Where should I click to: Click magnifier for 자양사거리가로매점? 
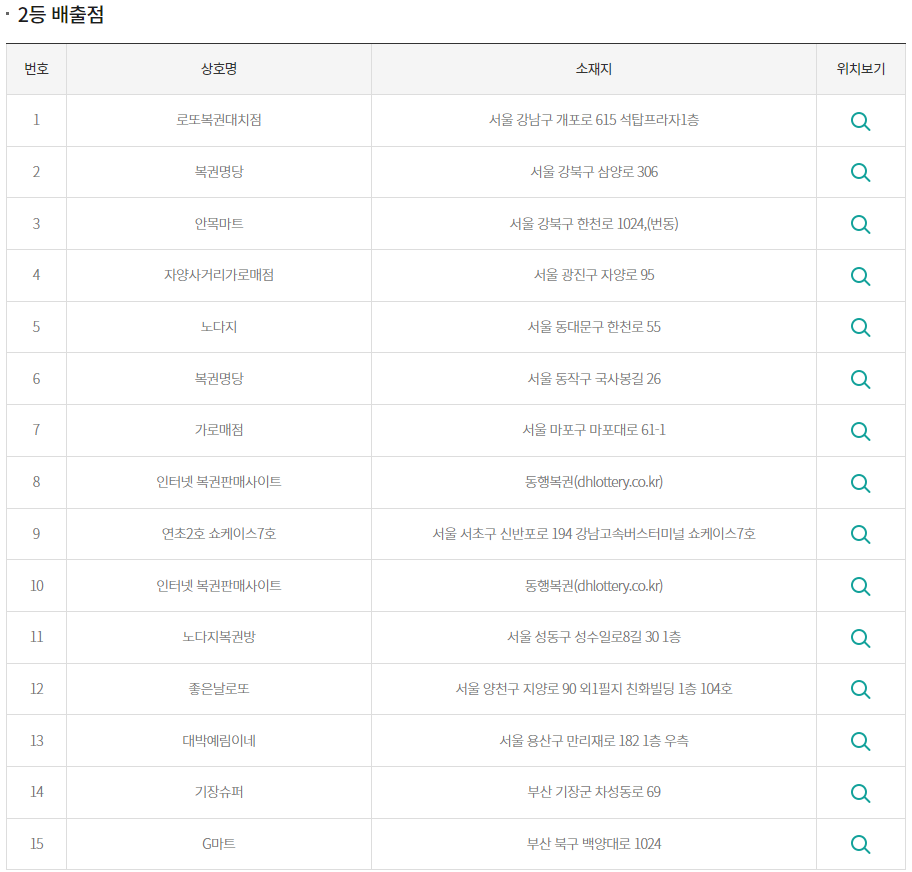[860, 276]
